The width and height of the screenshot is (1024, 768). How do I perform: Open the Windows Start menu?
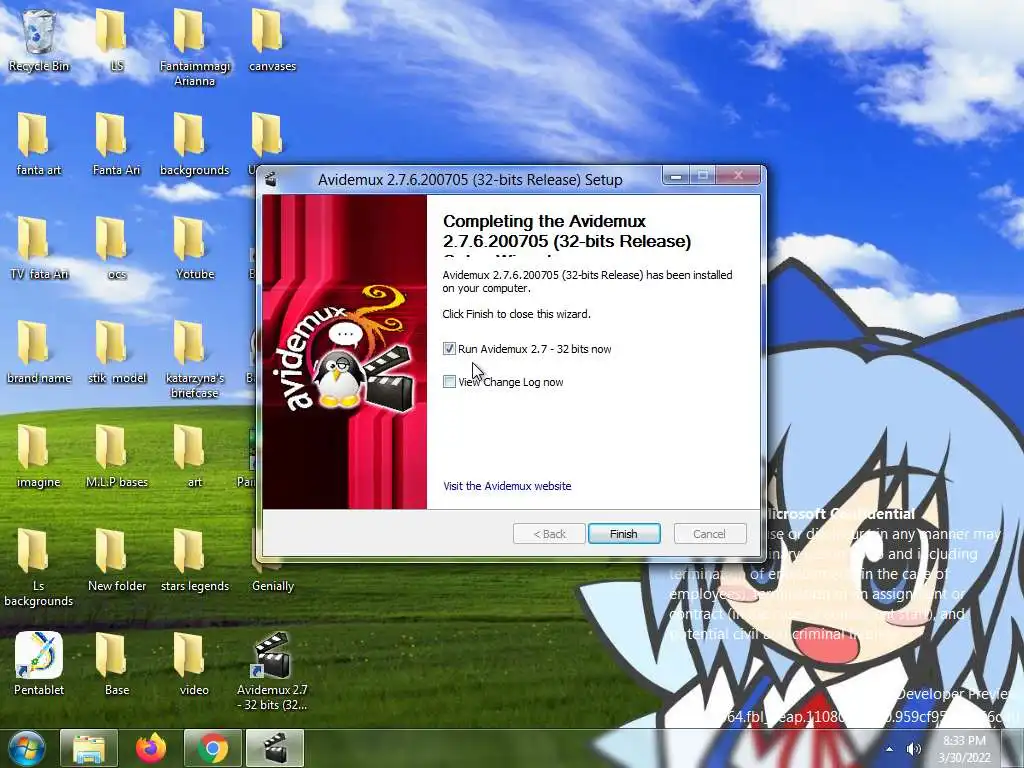(26, 748)
